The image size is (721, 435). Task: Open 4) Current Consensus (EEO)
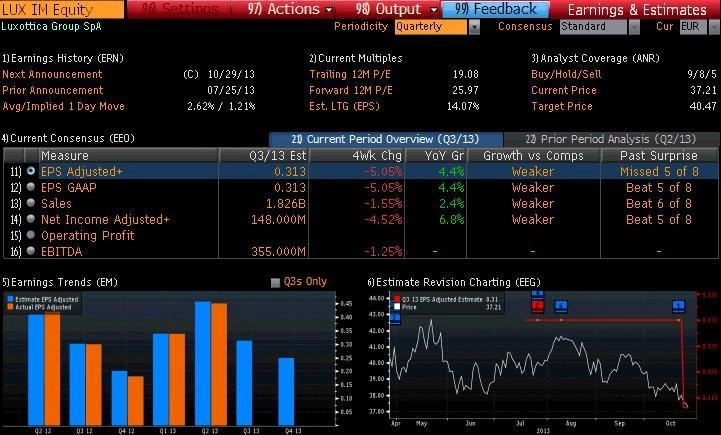coord(69,138)
